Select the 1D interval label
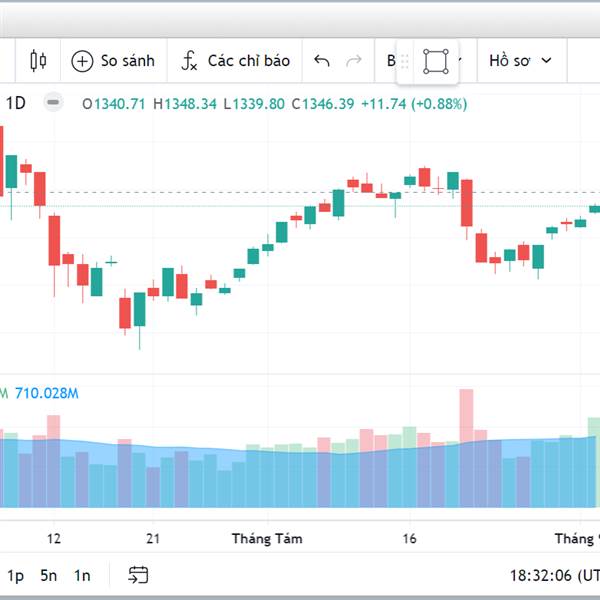 pos(16,103)
